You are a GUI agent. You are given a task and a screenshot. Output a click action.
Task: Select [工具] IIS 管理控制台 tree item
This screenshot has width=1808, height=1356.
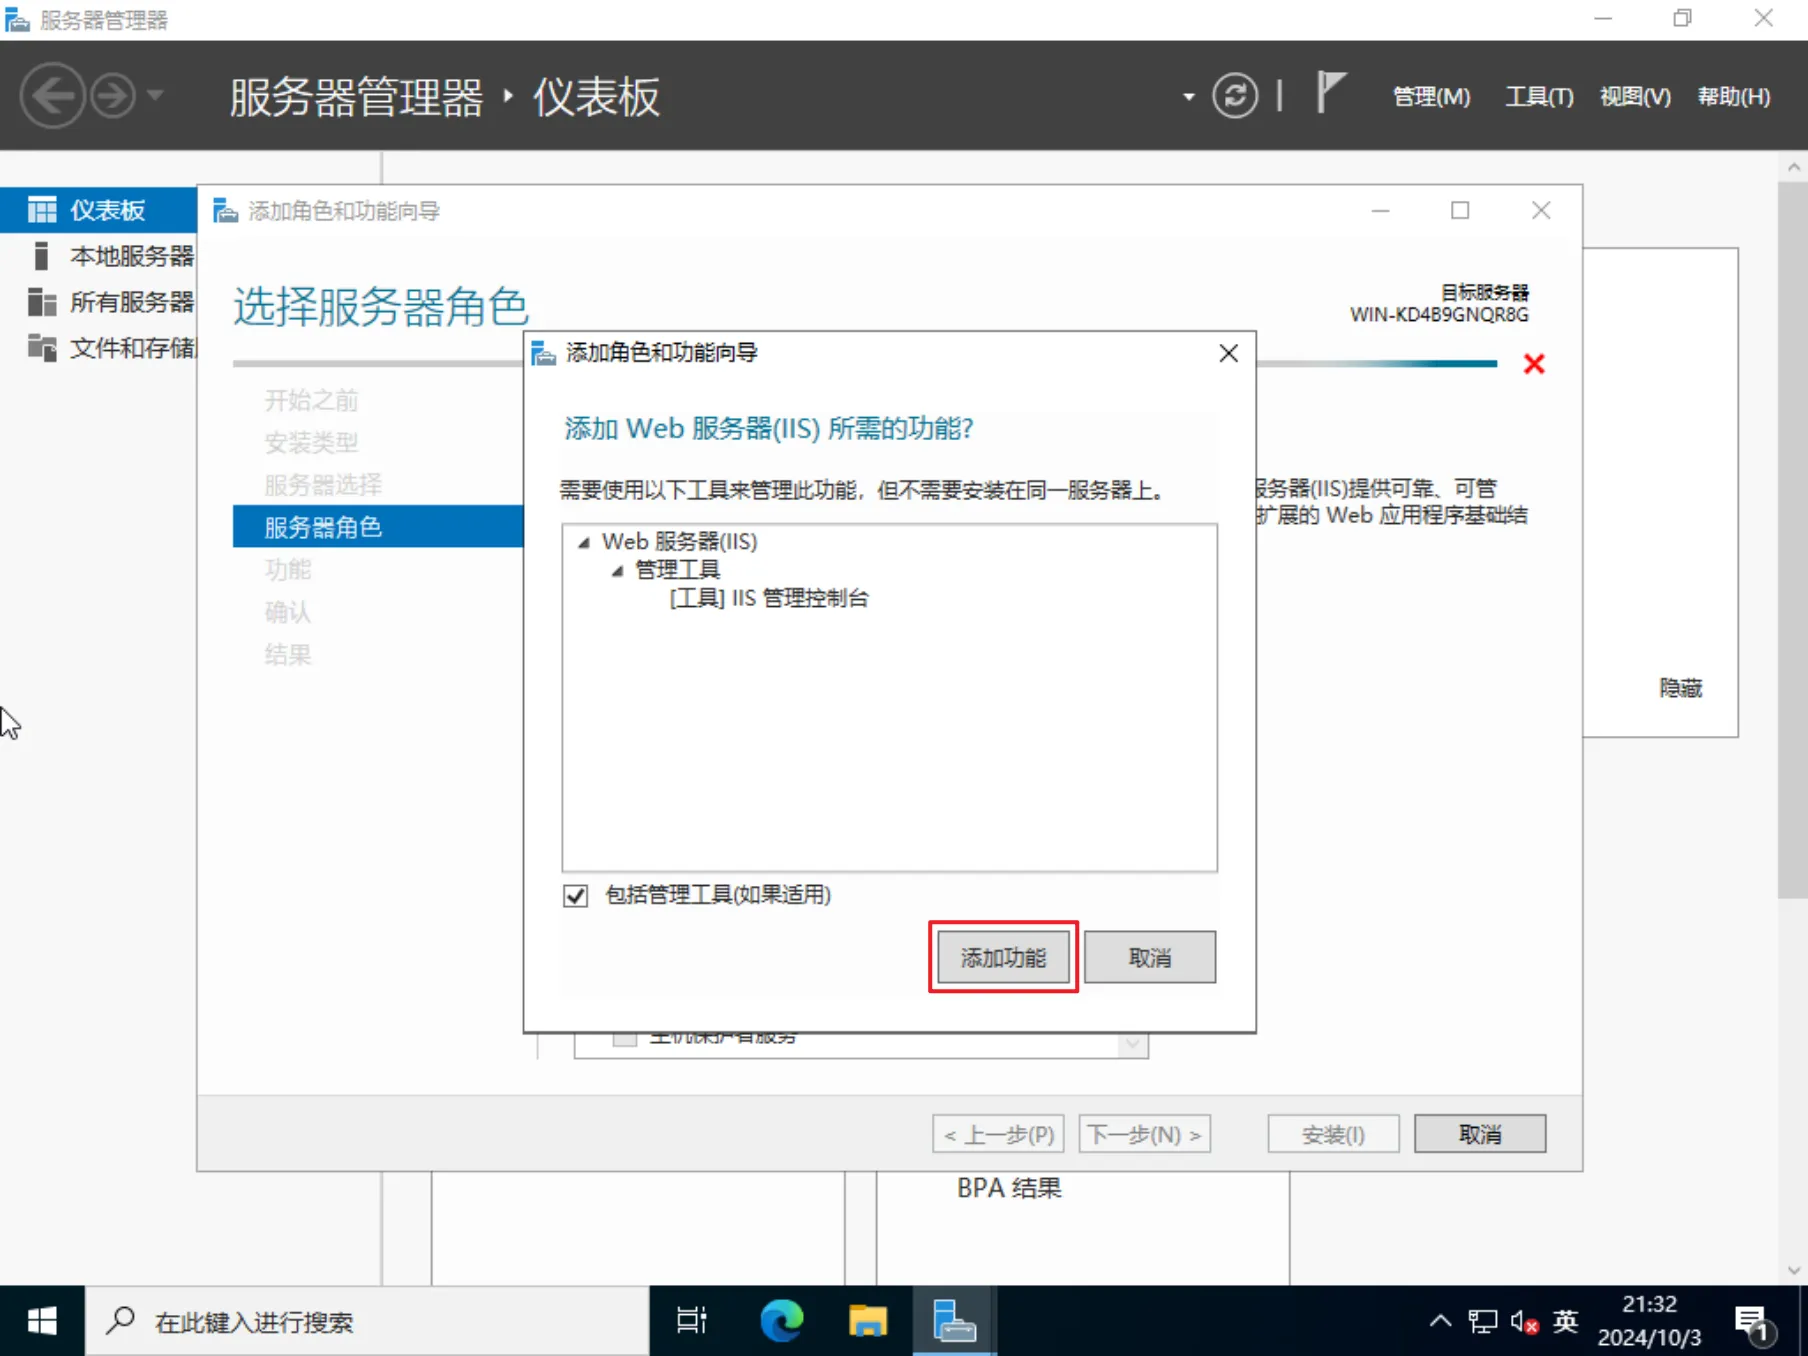point(769,598)
